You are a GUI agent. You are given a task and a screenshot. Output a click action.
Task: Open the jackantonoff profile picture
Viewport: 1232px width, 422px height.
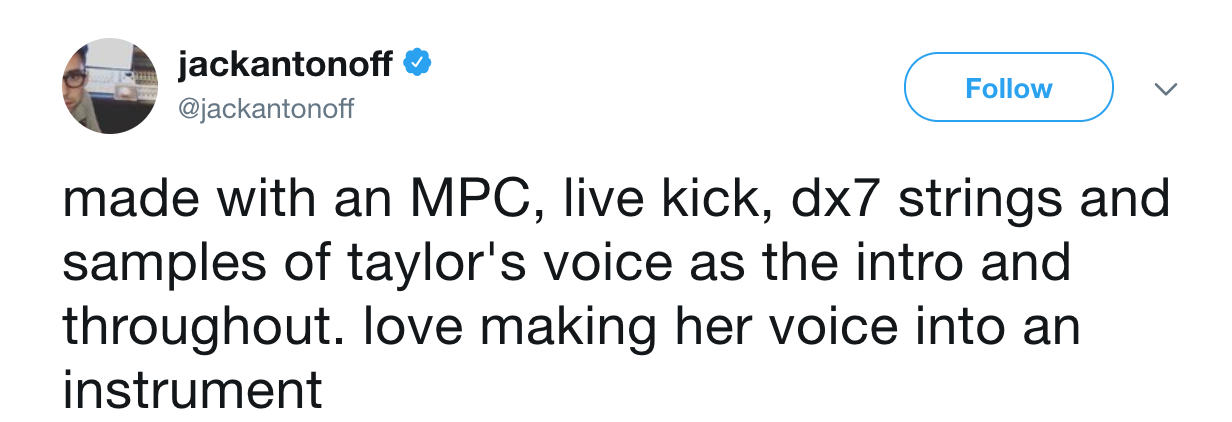pos(110,86)
